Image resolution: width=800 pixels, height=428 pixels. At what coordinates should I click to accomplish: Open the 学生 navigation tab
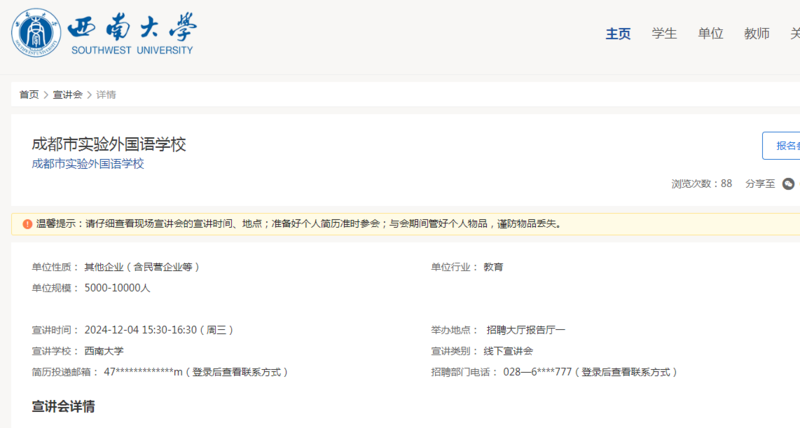pos(664,34)
